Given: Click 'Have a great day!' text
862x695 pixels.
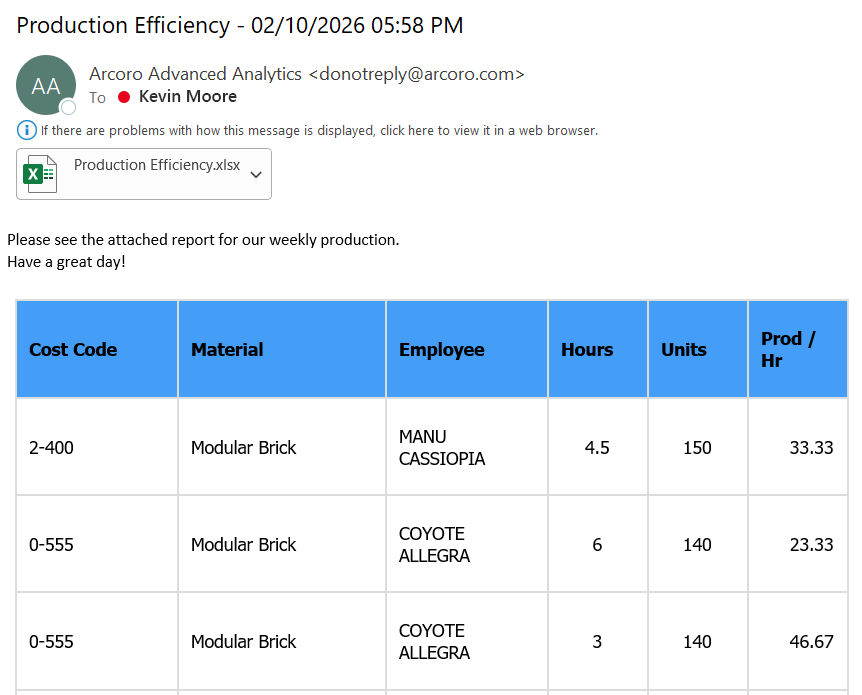Looking at the screenshot, I should (66, 262).
